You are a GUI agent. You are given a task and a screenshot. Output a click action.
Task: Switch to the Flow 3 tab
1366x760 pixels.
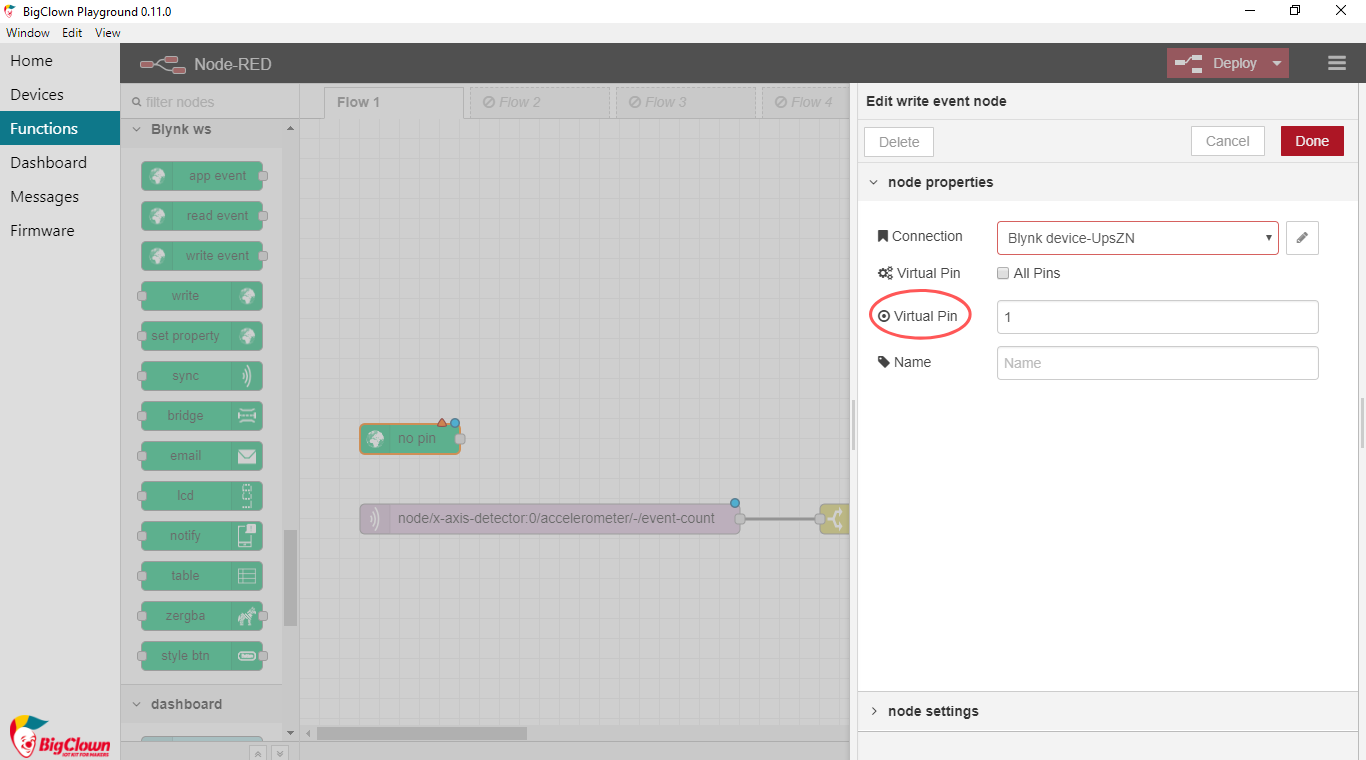[686, 102]
